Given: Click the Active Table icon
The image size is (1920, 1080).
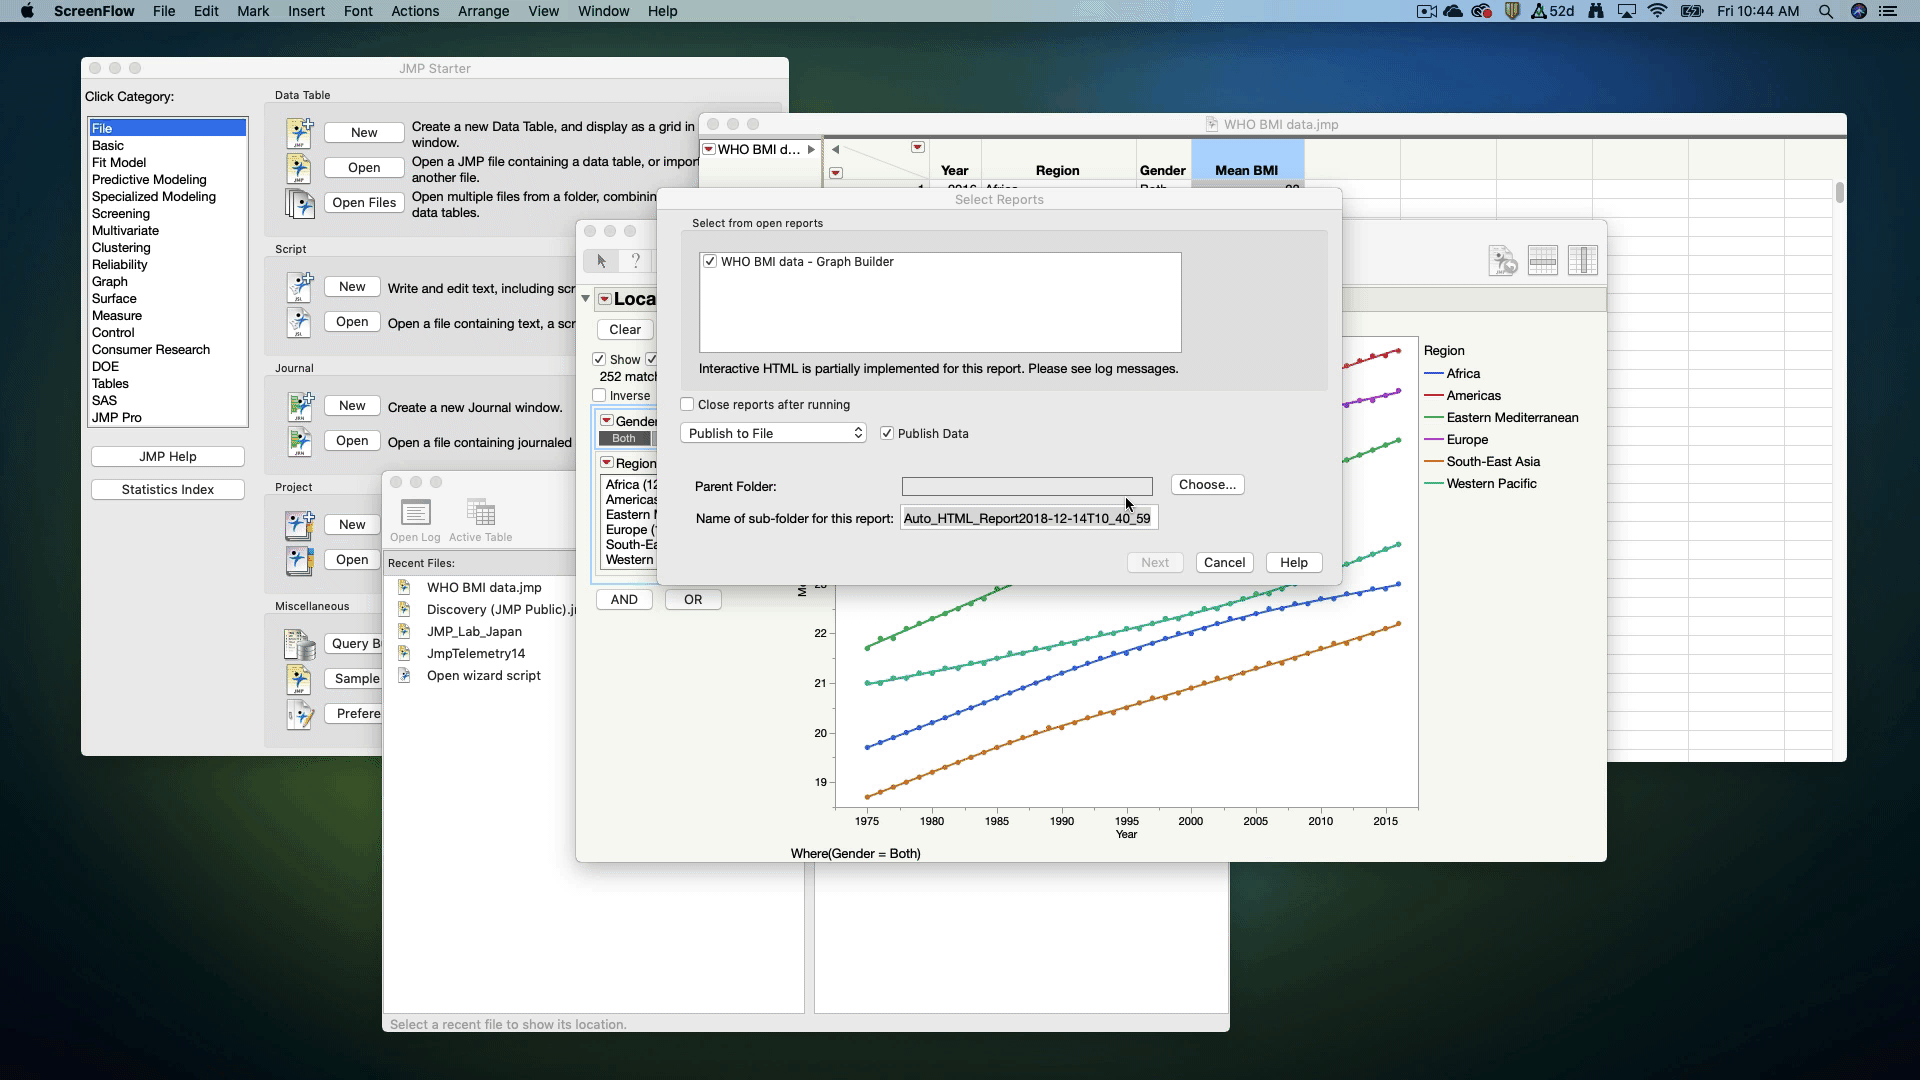Looking at the screenshot, I should (481, 514).
